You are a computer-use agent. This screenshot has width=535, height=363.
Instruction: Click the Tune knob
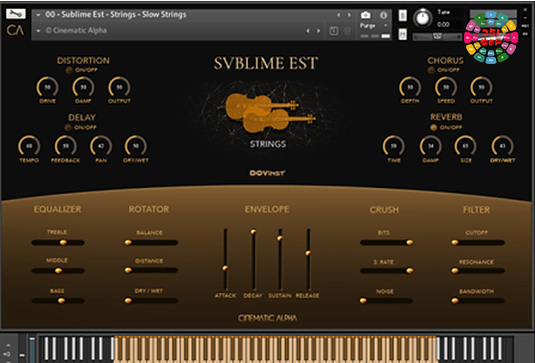pyautogui.click(x=422, y=18)
